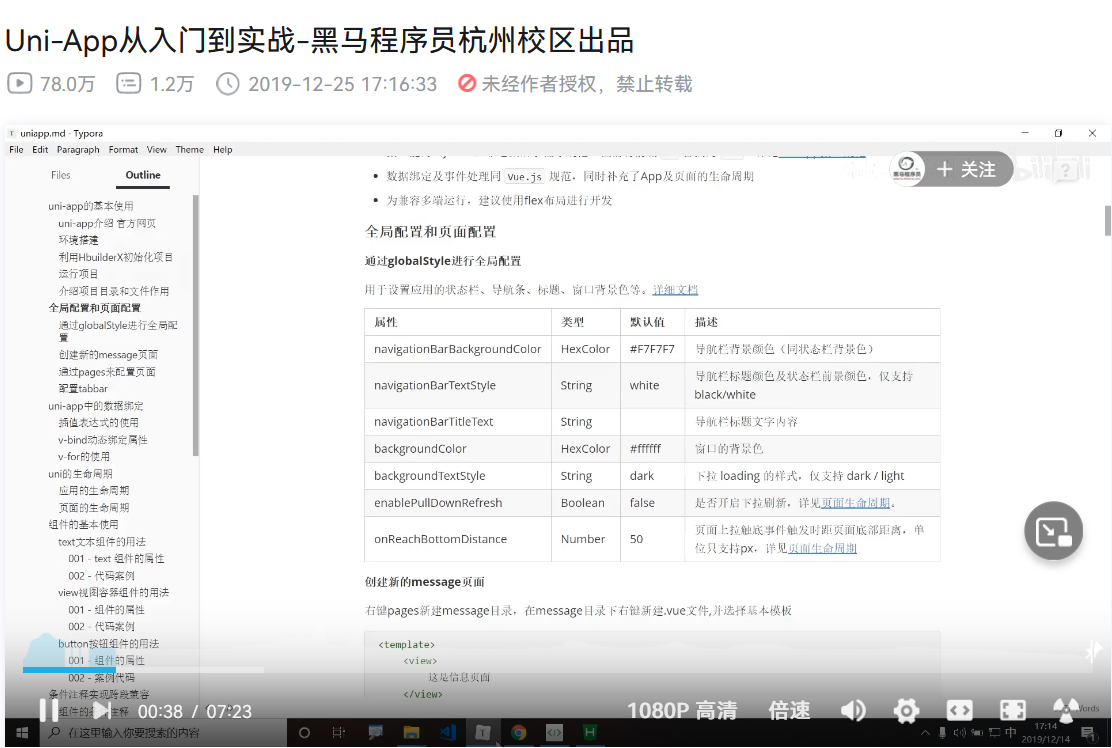Image resolution: width=1112 pixels, height=748 pixels.
Task: Open the 倍速 playback speed menu
Action: click(789, 710)
